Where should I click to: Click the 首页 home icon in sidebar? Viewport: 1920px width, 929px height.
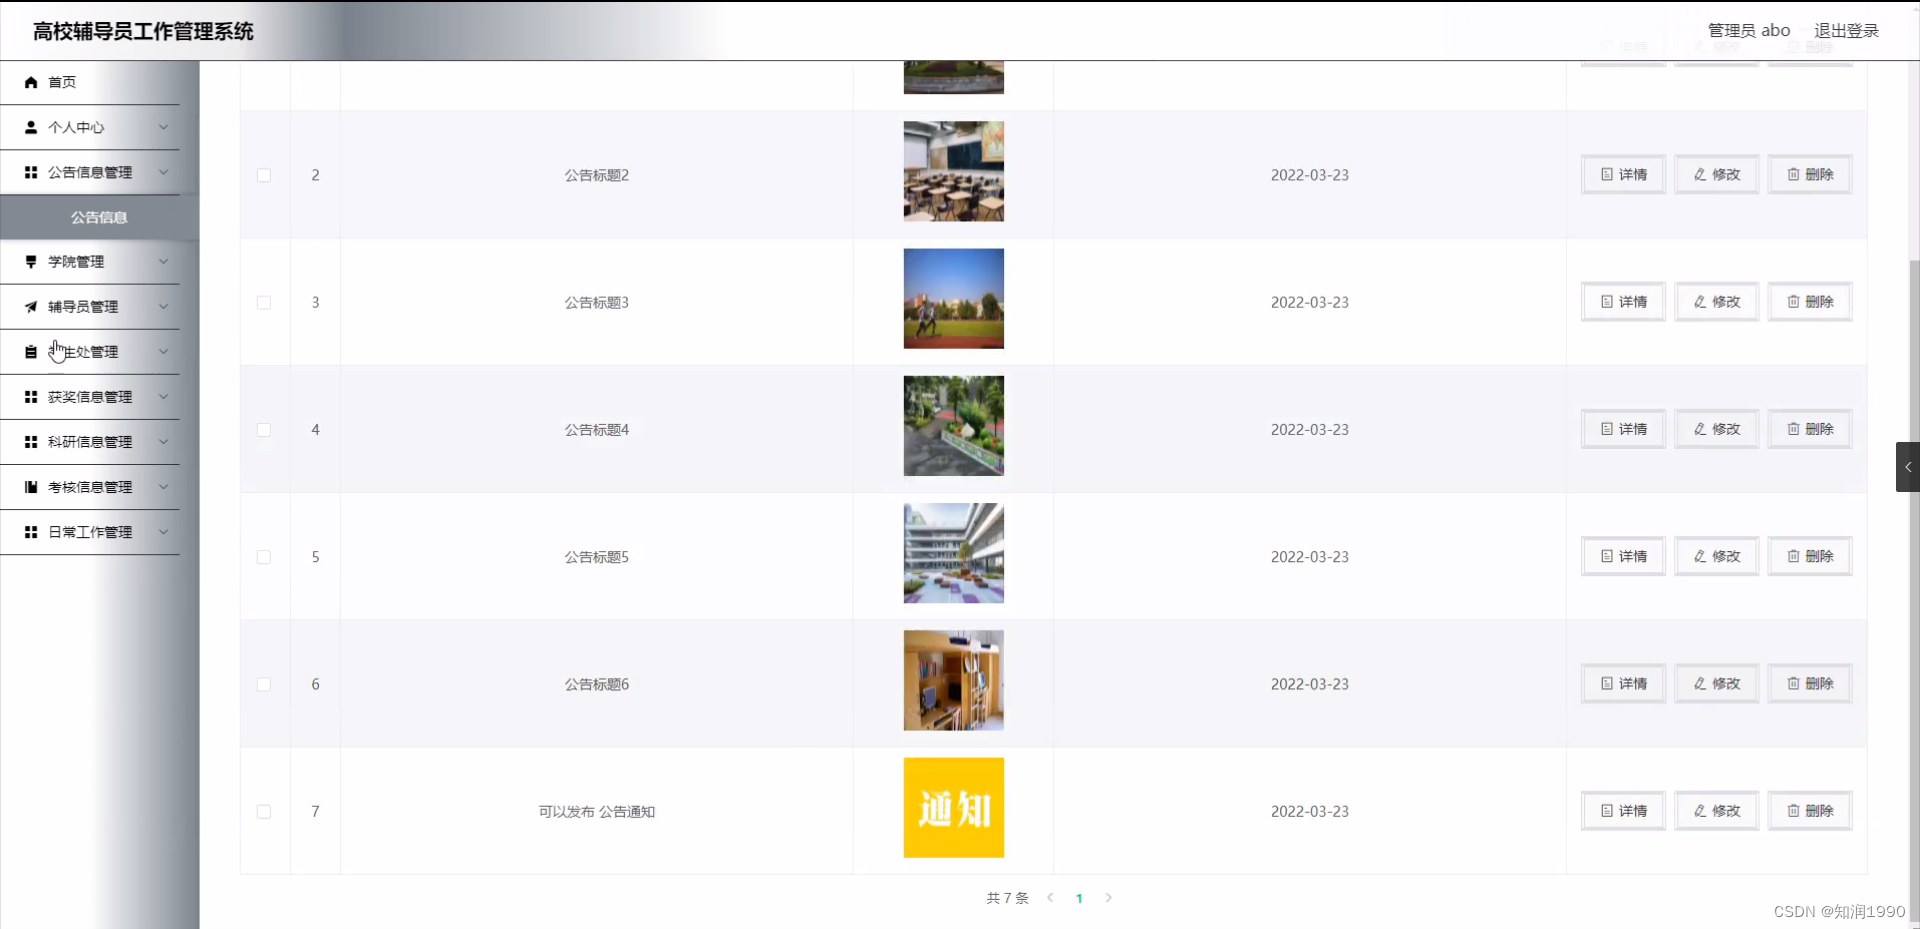30,82
